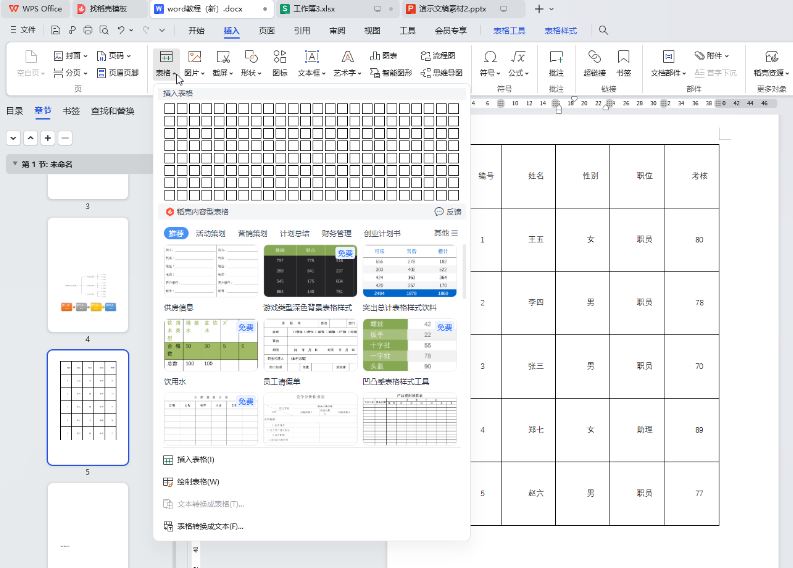This screenshot has width=793, height=568.
Task: Click the Feedback (反馈) link
Action: (x=448, y=212)
